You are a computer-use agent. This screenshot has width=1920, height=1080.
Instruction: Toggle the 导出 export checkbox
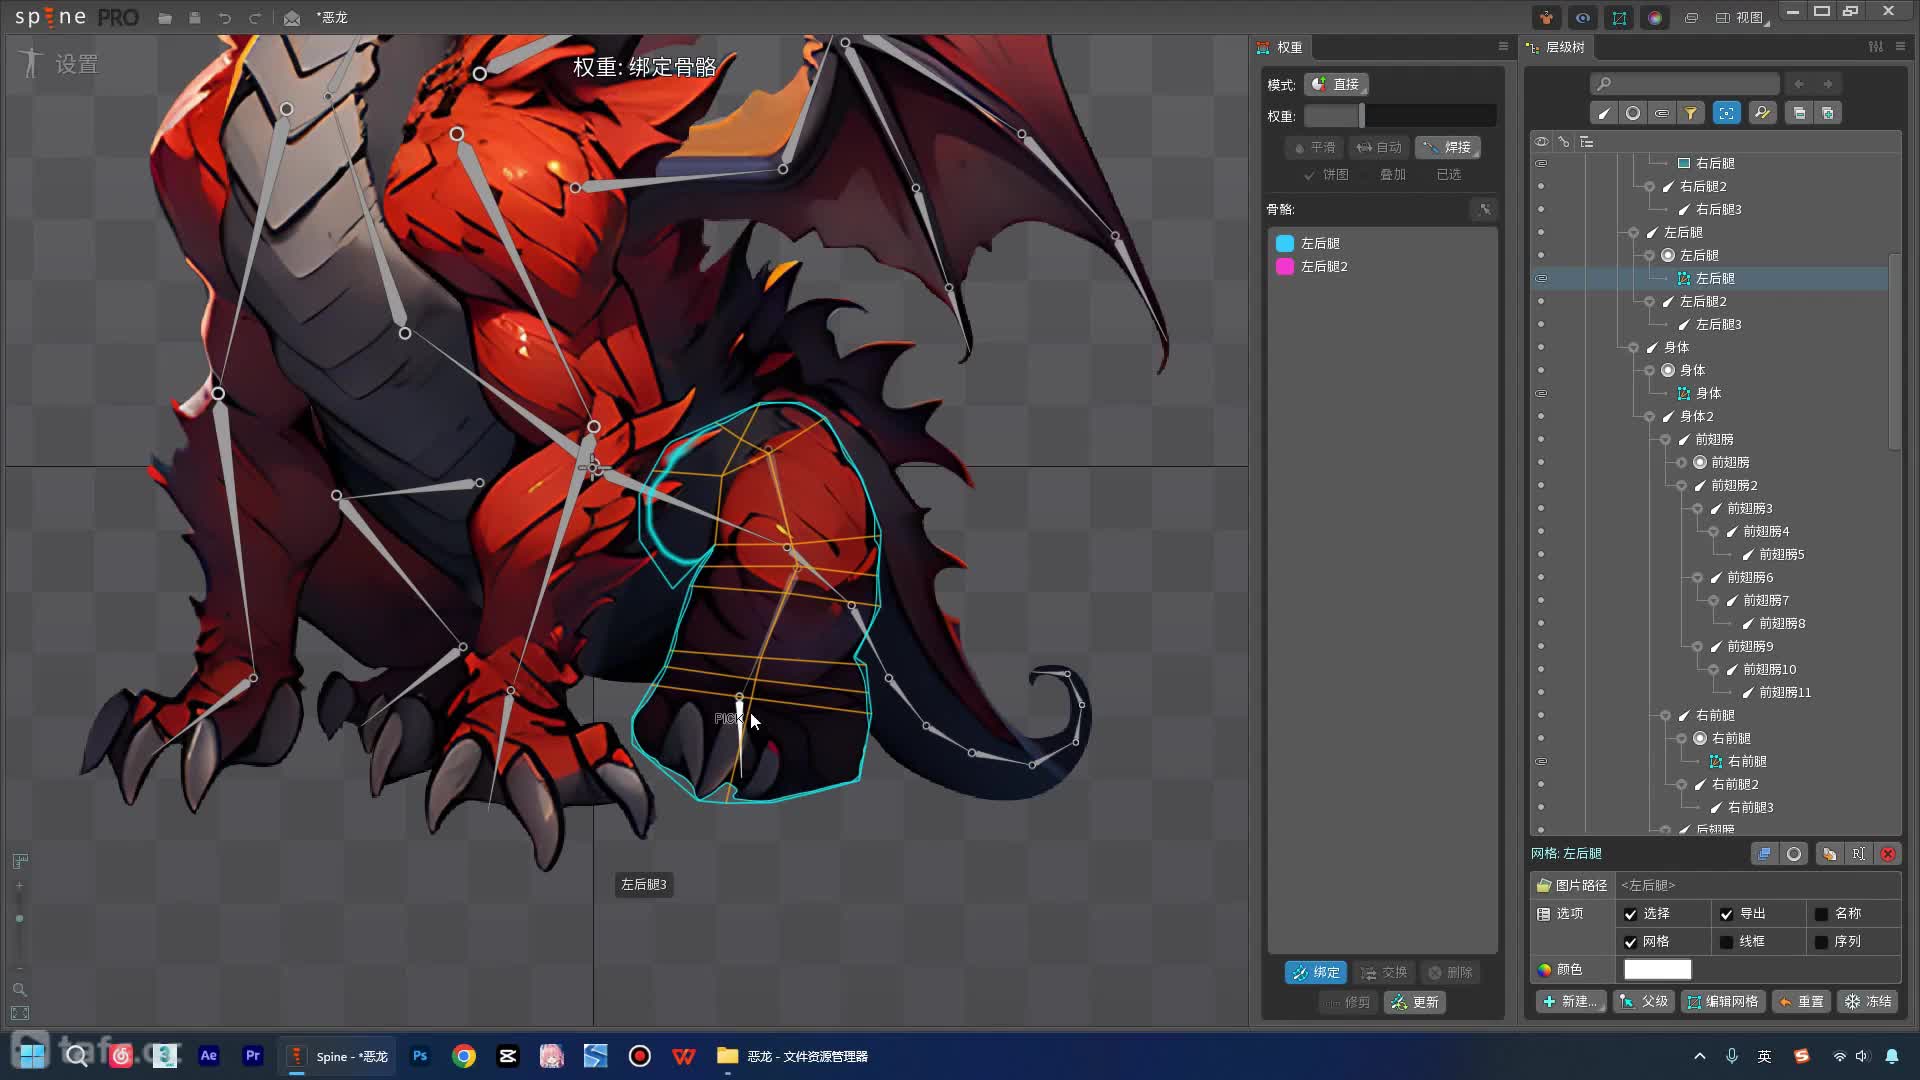click(x=1726, y=914)
